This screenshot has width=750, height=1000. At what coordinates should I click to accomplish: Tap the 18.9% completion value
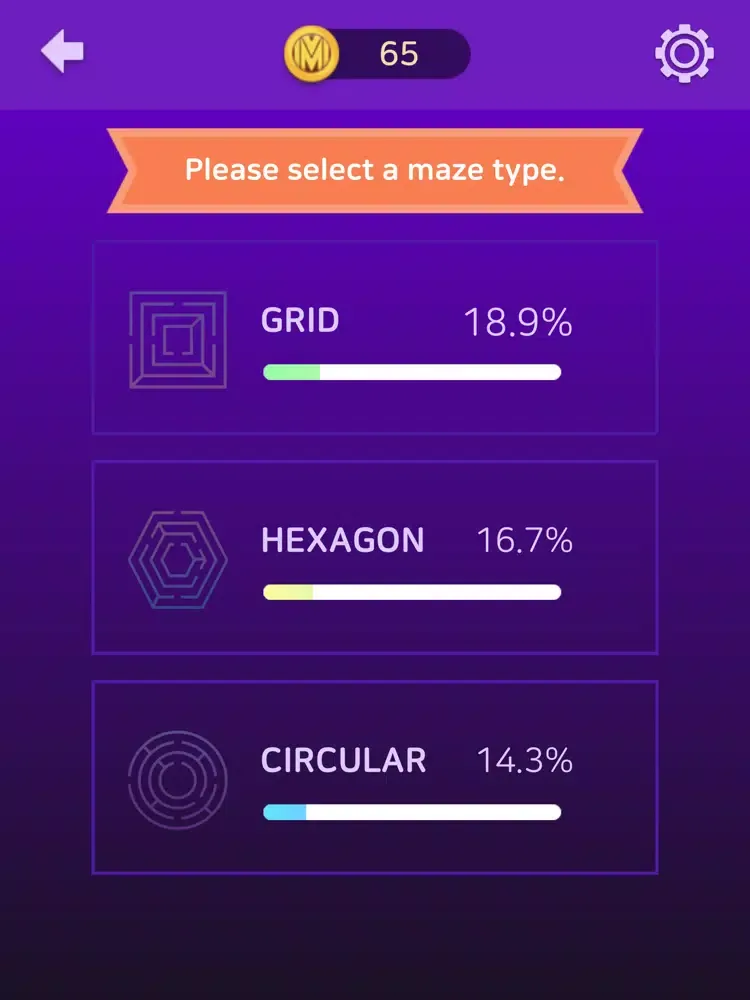click(x=517, y=323)
